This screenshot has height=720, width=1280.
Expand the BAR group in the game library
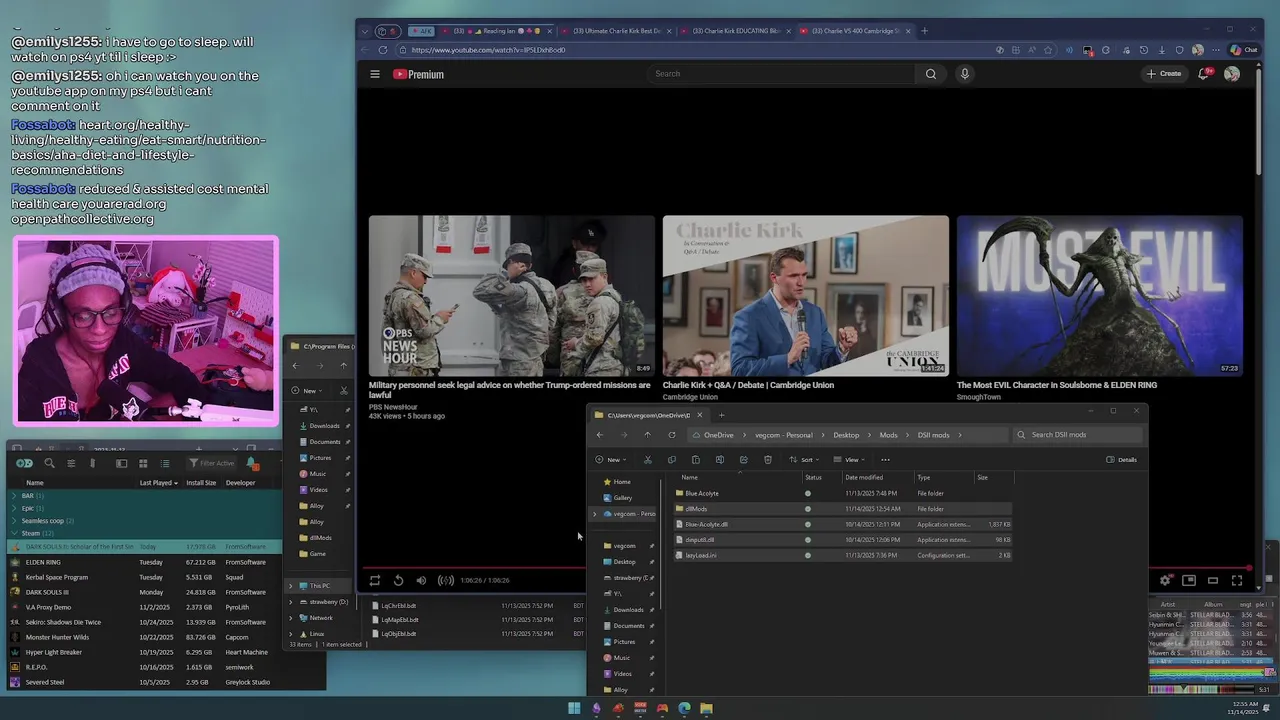pos(12,496)
